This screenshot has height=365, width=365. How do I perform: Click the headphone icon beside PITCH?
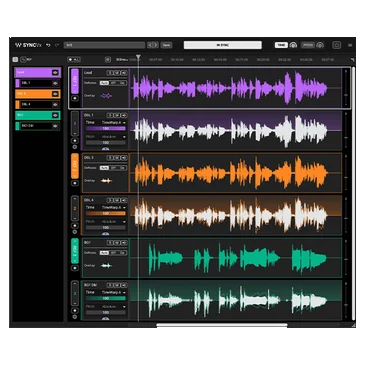[320, 45]
